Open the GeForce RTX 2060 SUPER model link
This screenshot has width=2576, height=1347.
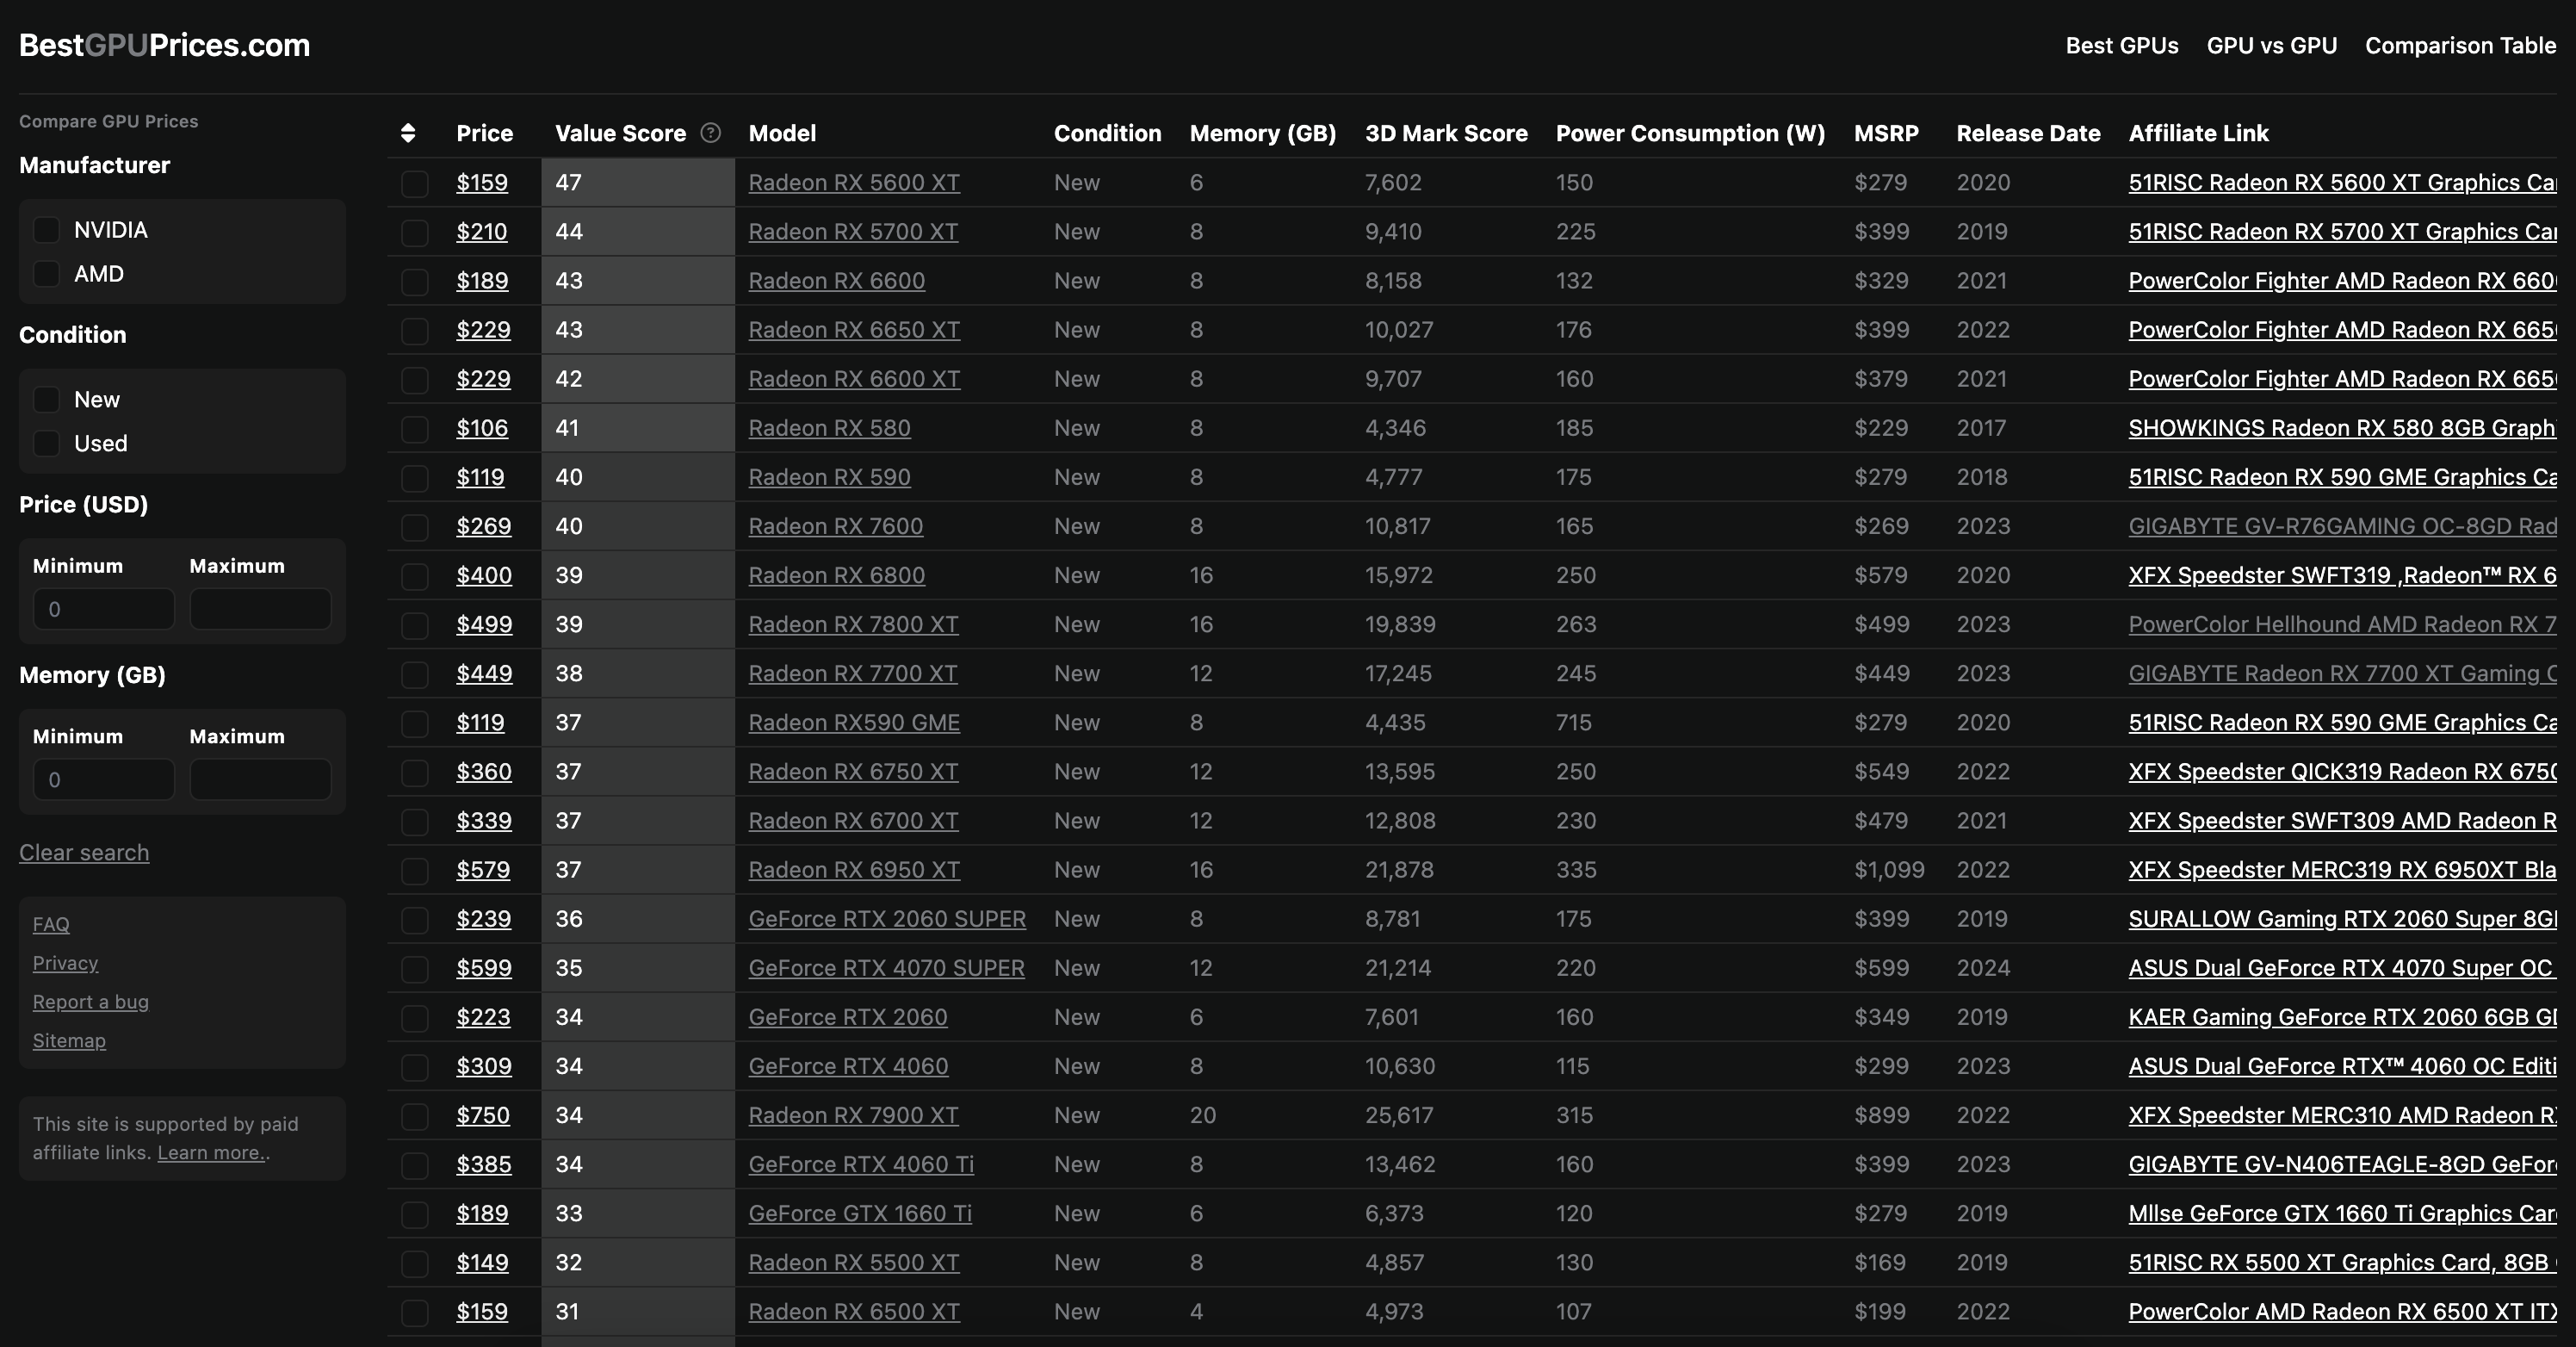click(887, 919)
